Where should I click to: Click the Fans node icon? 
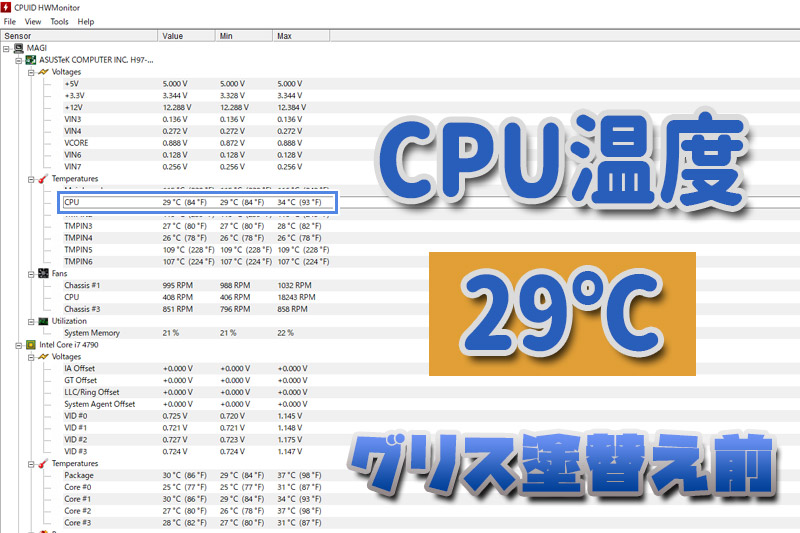[x=43, y=273]
